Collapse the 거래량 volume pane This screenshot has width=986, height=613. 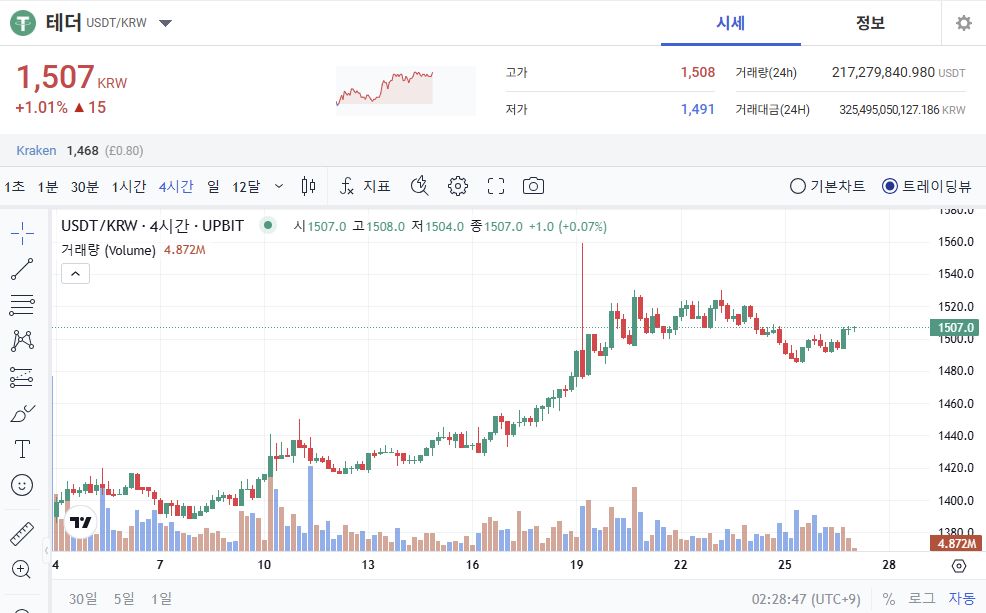coord(75,273)
